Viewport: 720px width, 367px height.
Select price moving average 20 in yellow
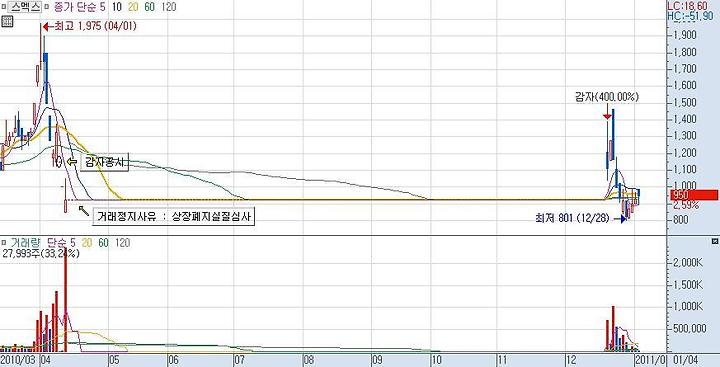134,7
